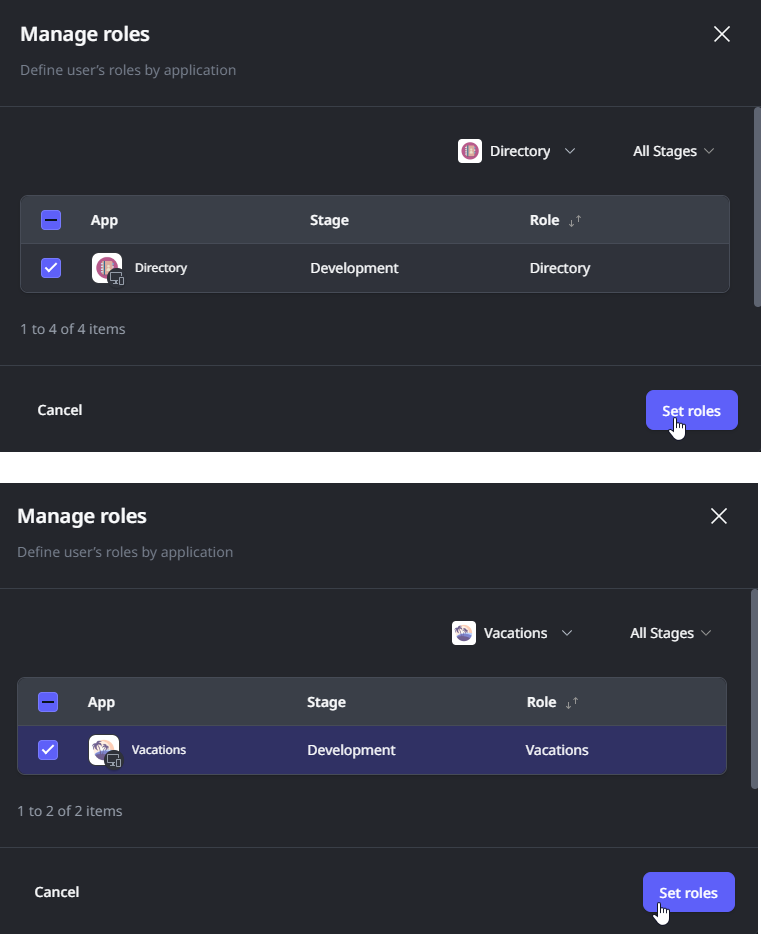Toggle the select-all checkbox in the Directory table header

(x=51, y=220)
